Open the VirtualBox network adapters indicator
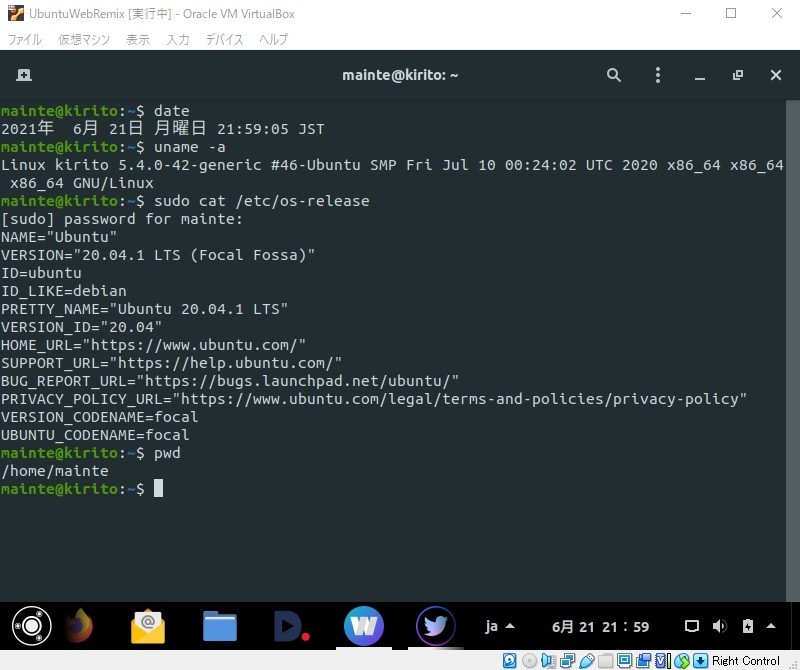The height and width of the screenshot is (670, 800). 567,661
